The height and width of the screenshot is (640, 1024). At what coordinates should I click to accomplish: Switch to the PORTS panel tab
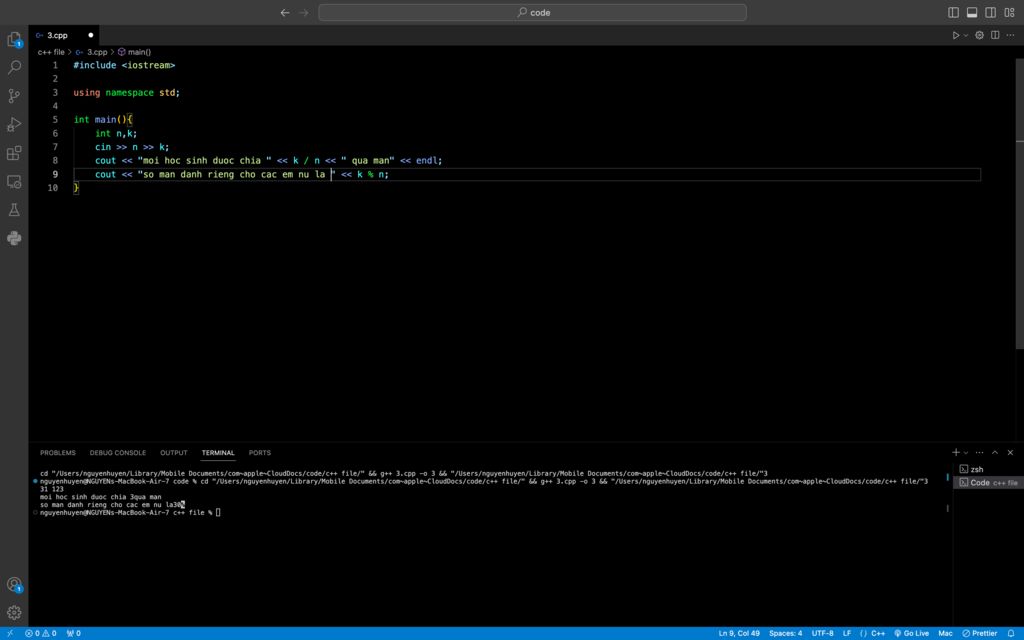pyautogui.click(x=259, y=453)
